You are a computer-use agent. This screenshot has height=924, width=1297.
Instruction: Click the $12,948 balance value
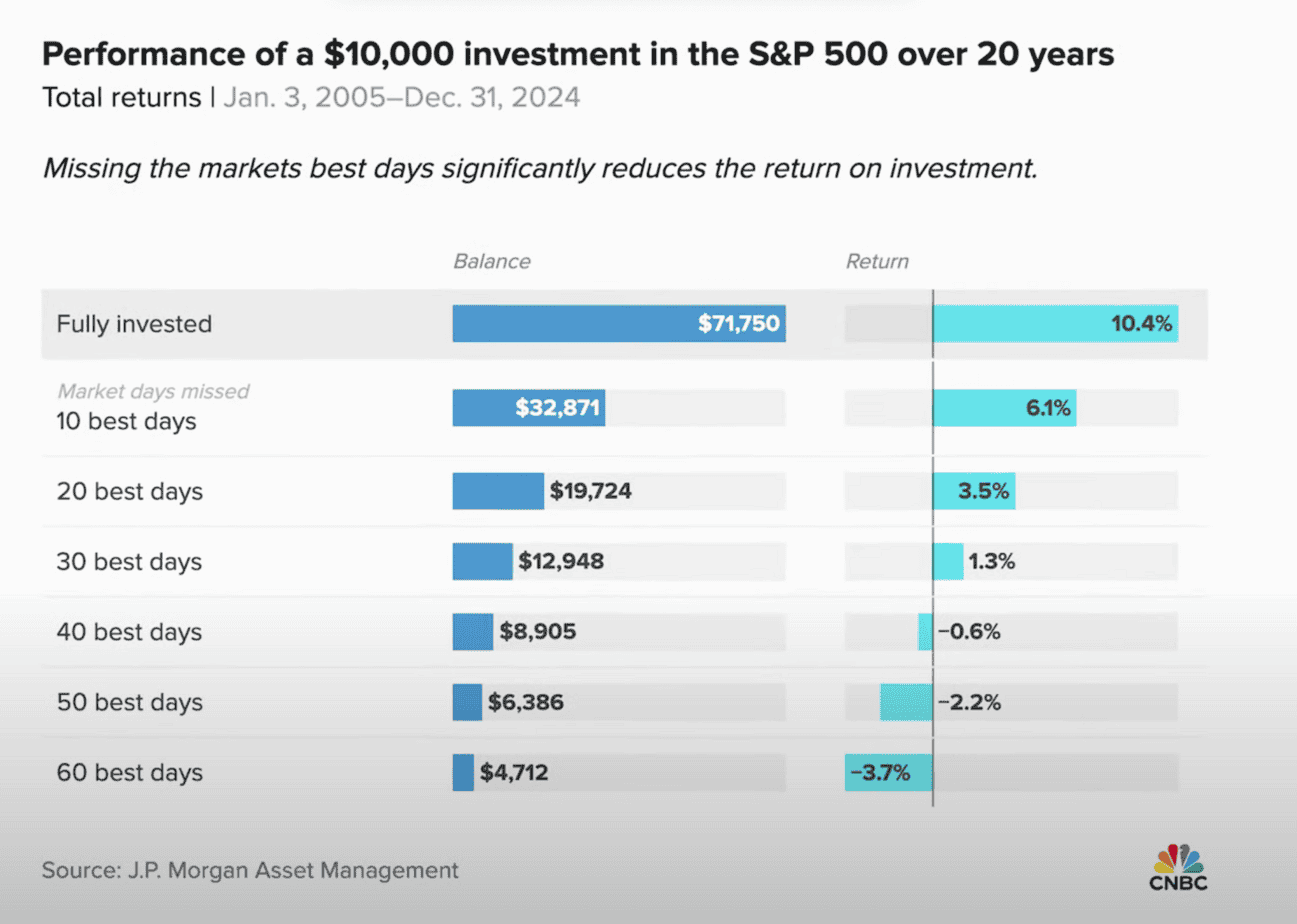pyautogui.click(x=561, y=562)
